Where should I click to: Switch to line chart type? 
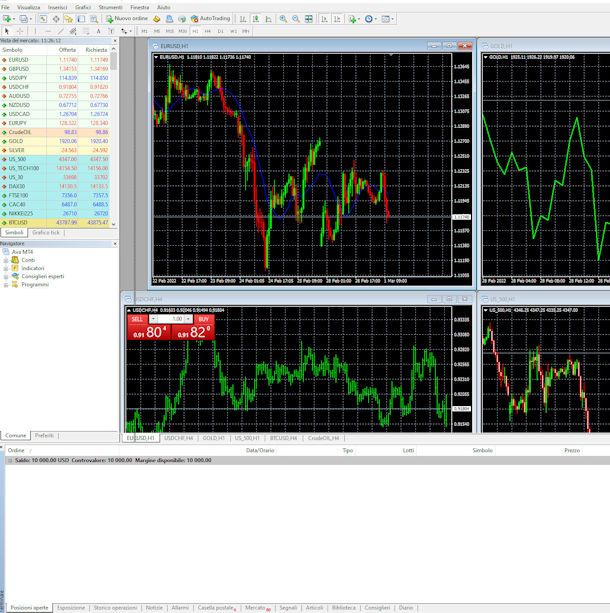click(269, 19)
